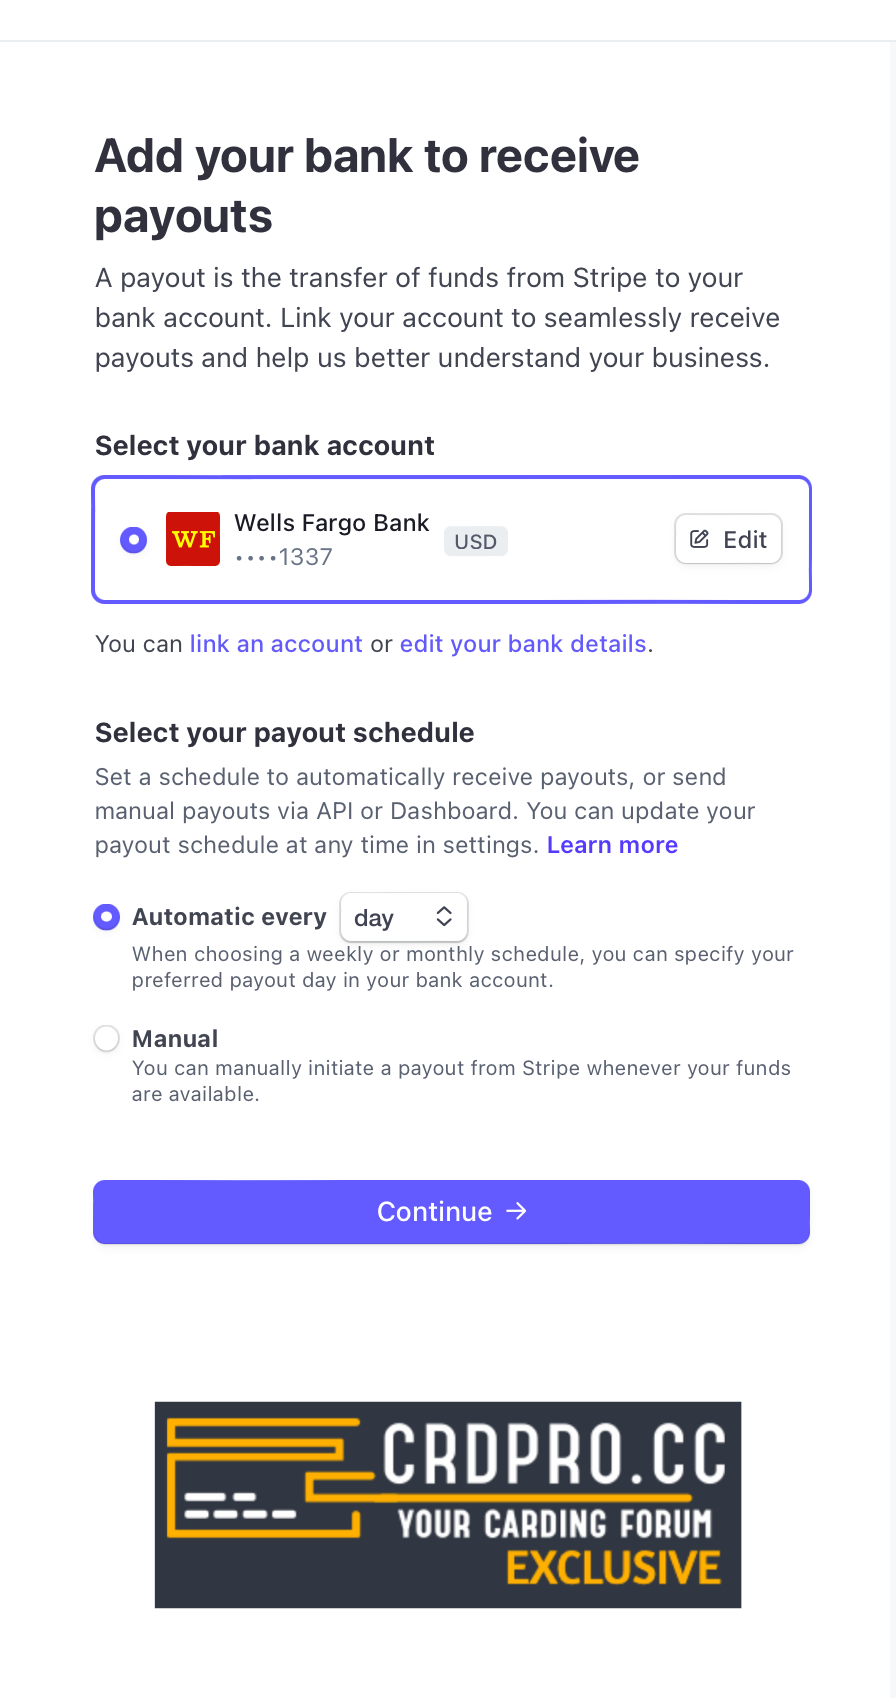Click the Add your bank heading
This screenshot has width=896, height=1698.
click(367, 186)
